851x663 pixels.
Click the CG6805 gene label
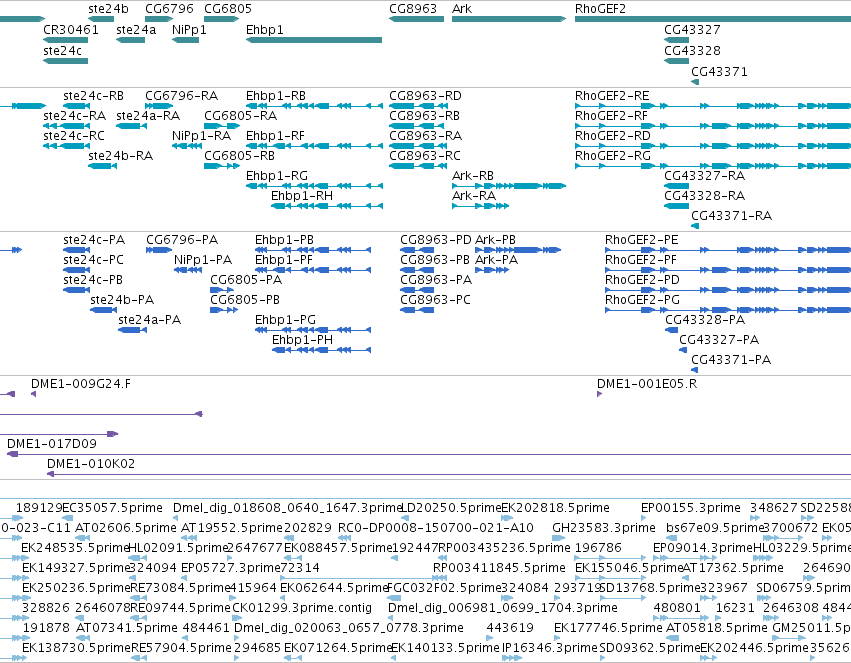point(228,9)
